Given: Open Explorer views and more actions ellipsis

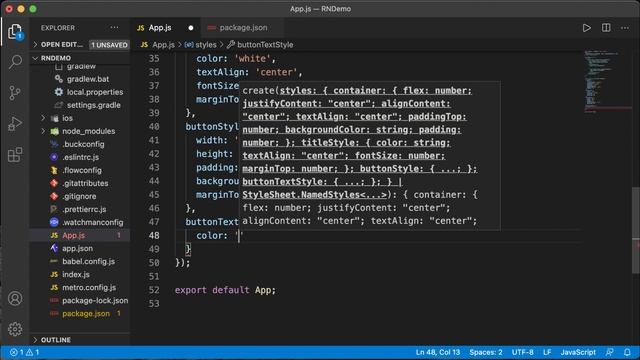Looking at the screenshot, I should tap(114, 28).
